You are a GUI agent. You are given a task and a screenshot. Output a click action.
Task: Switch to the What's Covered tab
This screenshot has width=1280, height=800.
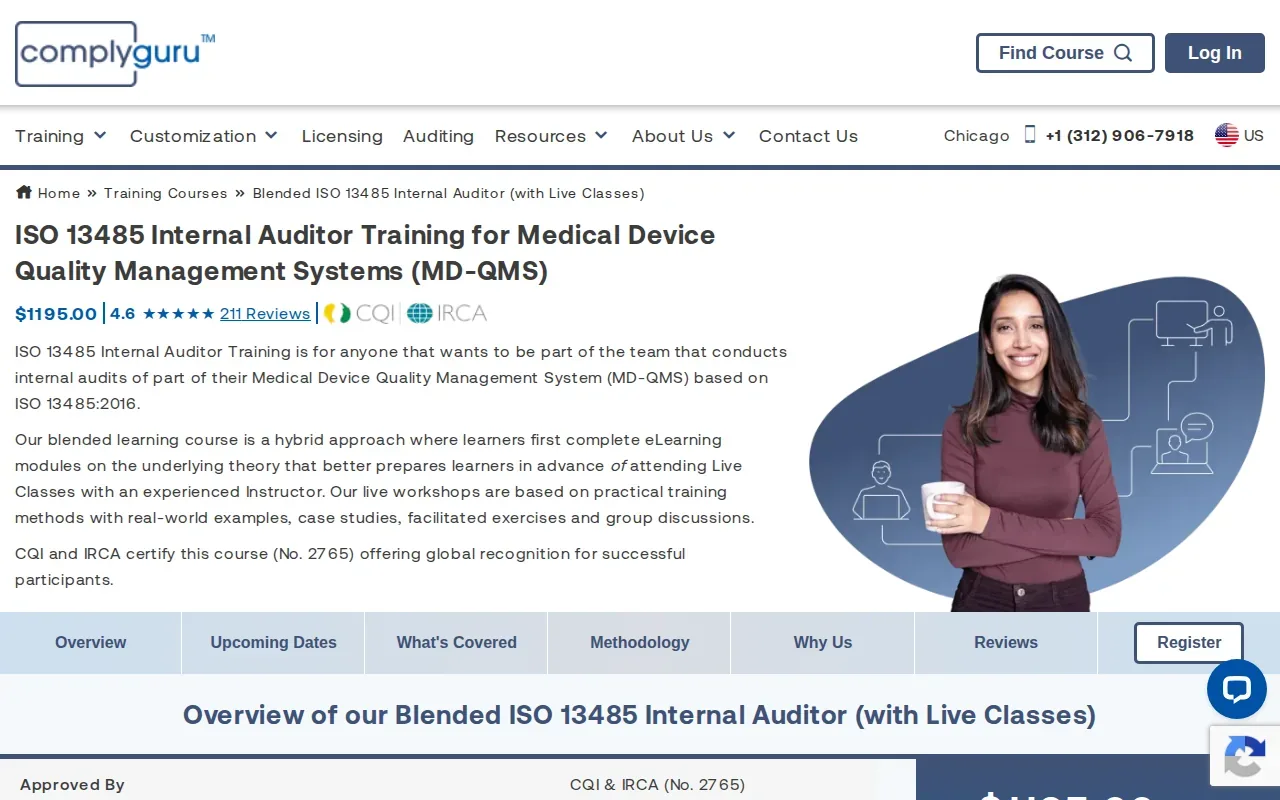pyautogui.click(x=457, y=643)
